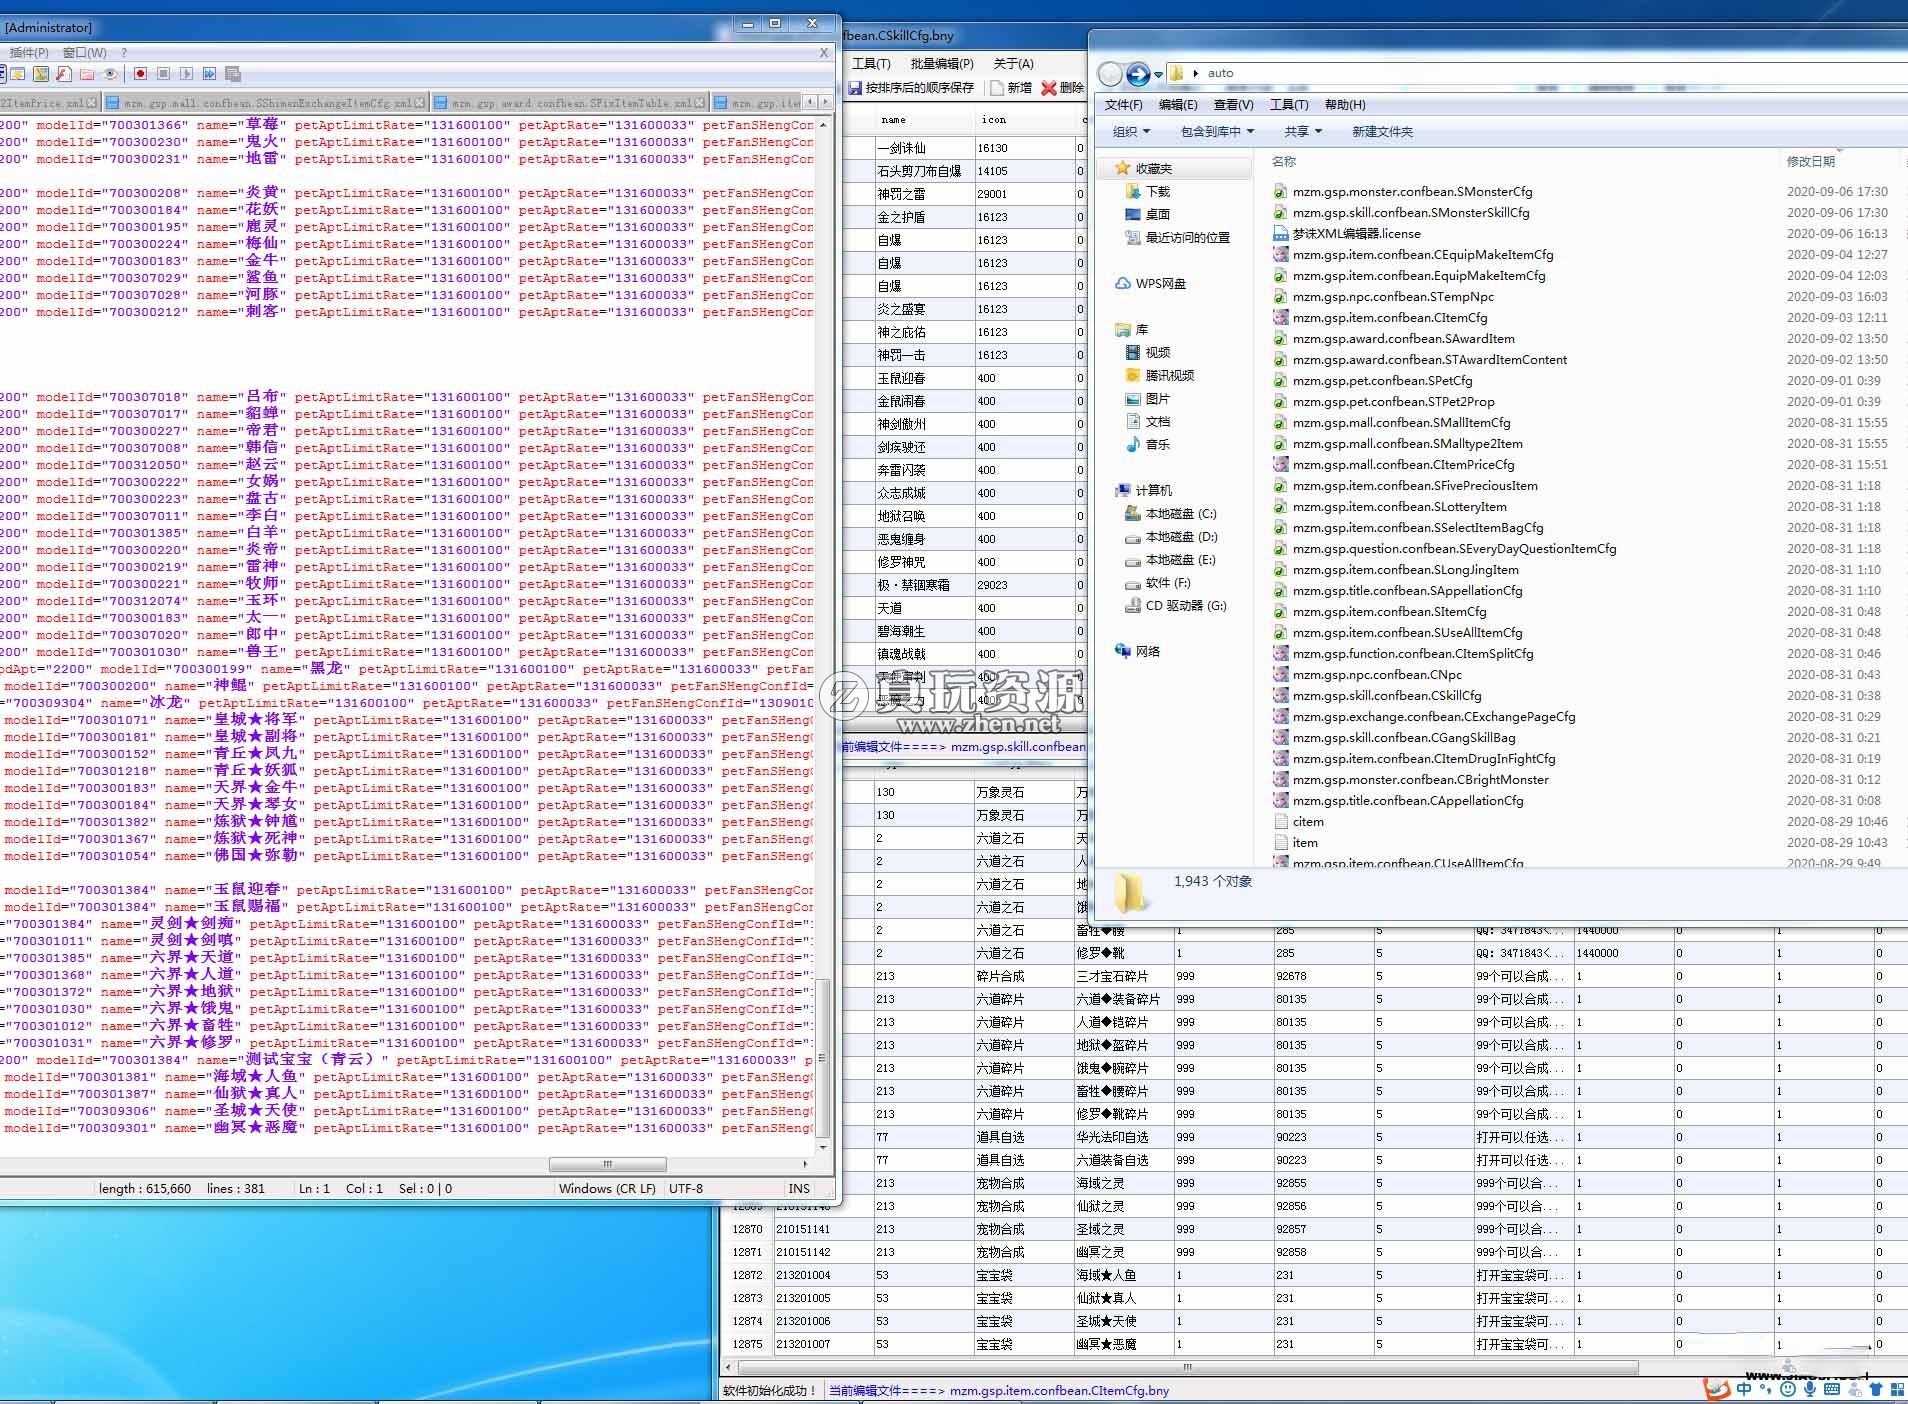The height and width of the screenshot is (1404, 1908).
Task: Click the 新增 button in XML editor toolbar
Action: 1011,88
